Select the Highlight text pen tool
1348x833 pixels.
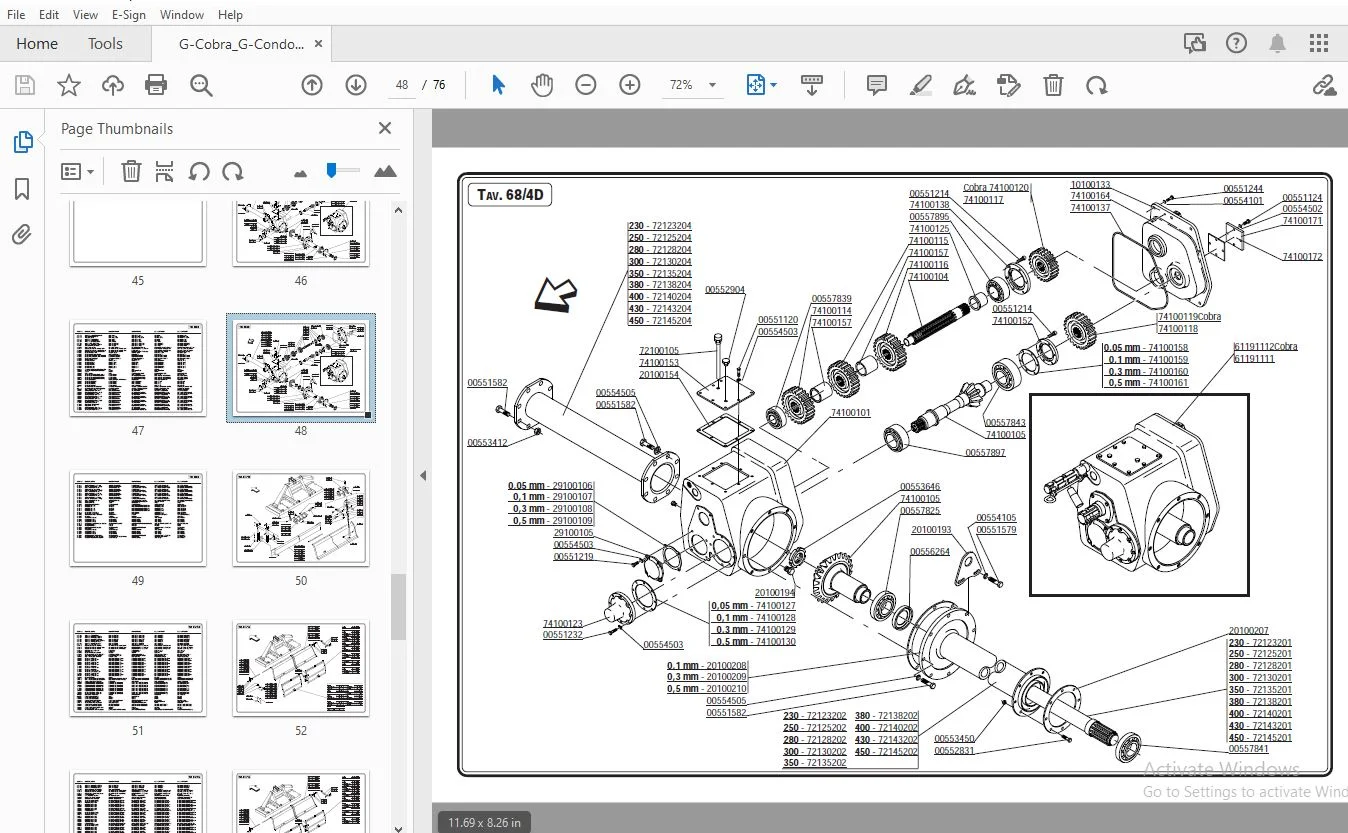[921, 85]
